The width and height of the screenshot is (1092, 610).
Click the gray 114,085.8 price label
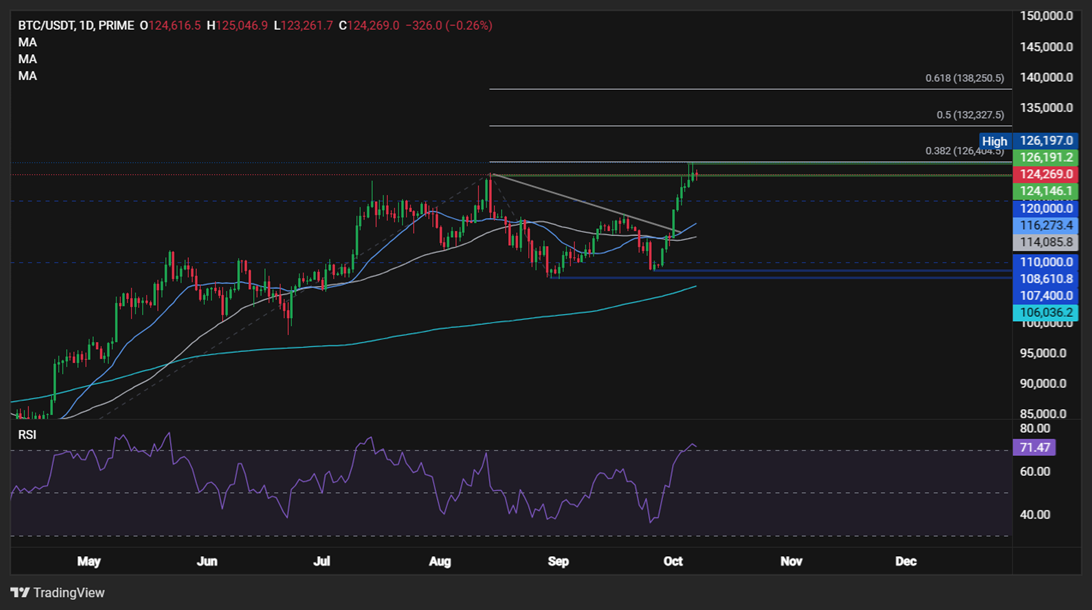point(1047,242)
